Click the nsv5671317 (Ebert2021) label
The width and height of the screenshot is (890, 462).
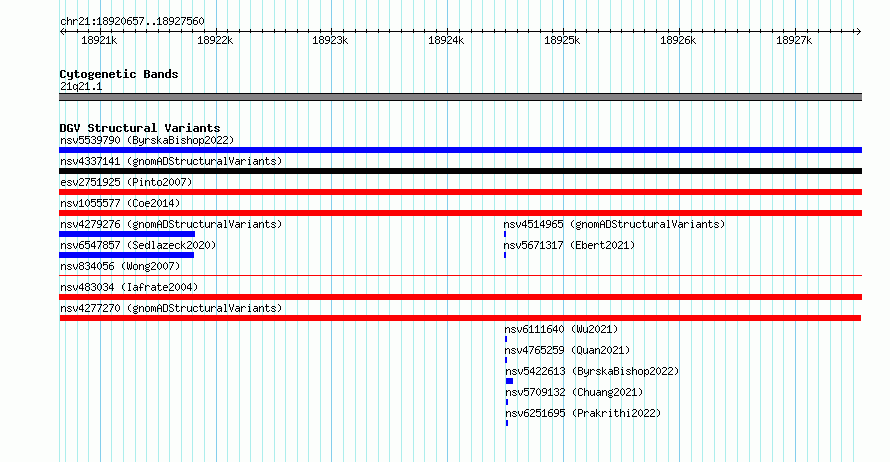coord(569,245)
